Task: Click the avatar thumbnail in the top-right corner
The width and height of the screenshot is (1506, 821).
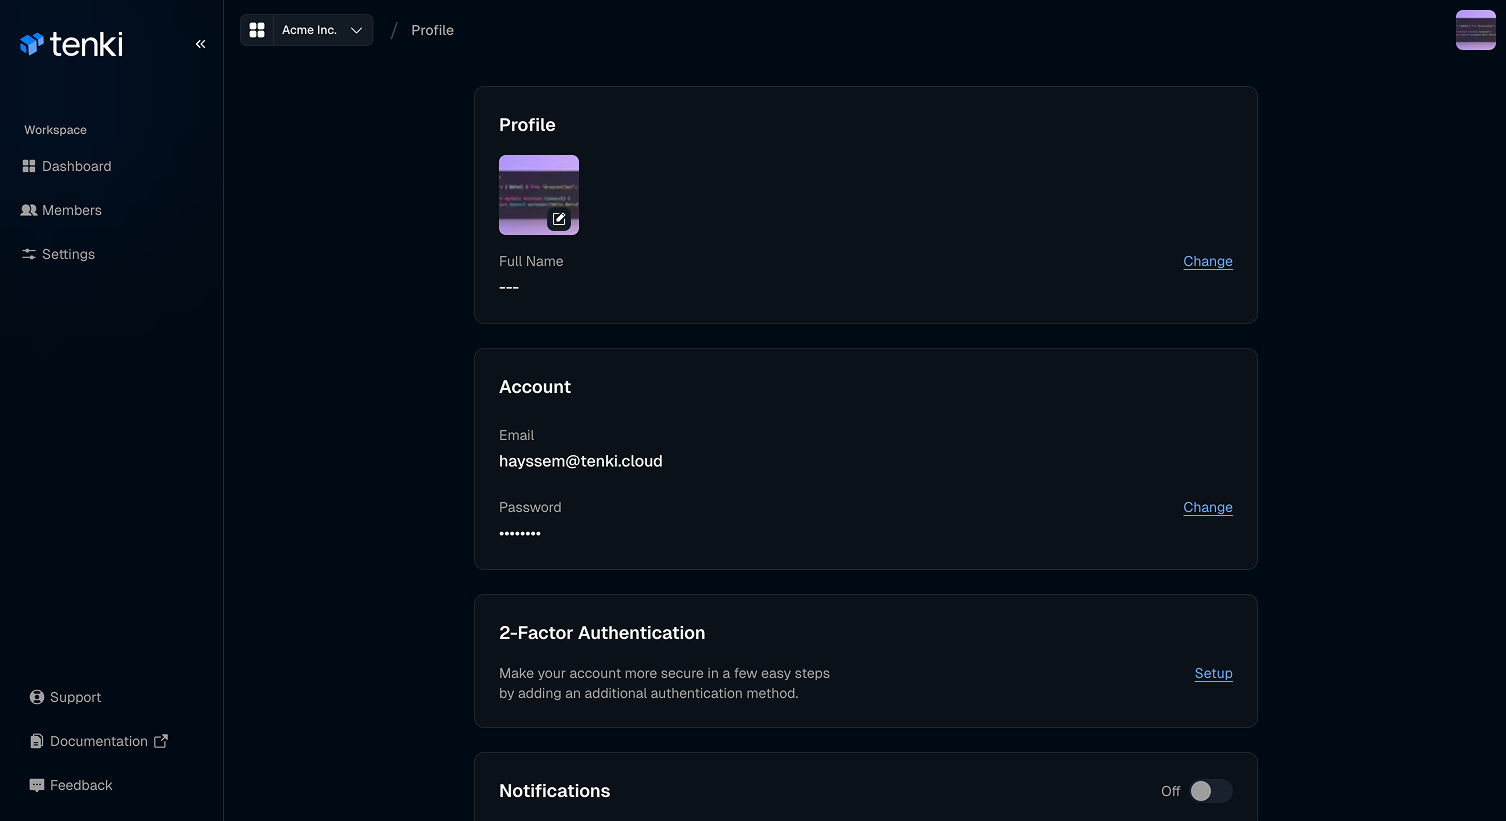Action: click(1475, 30)
